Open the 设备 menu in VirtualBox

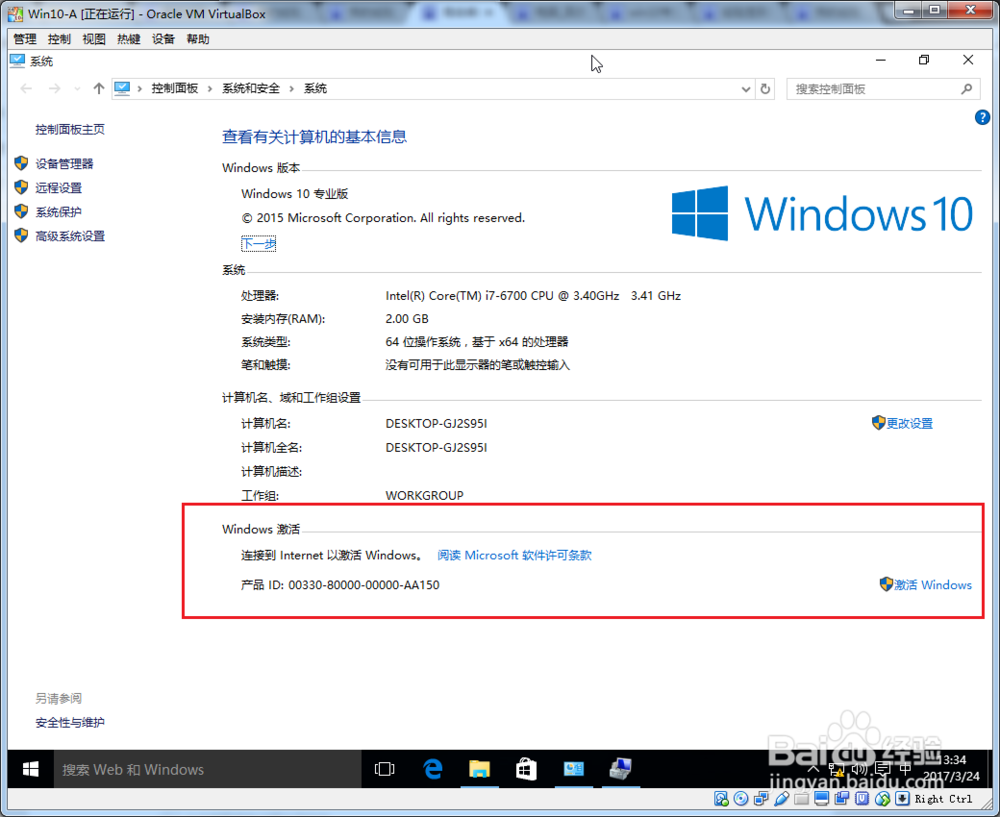tap(162, 38)
